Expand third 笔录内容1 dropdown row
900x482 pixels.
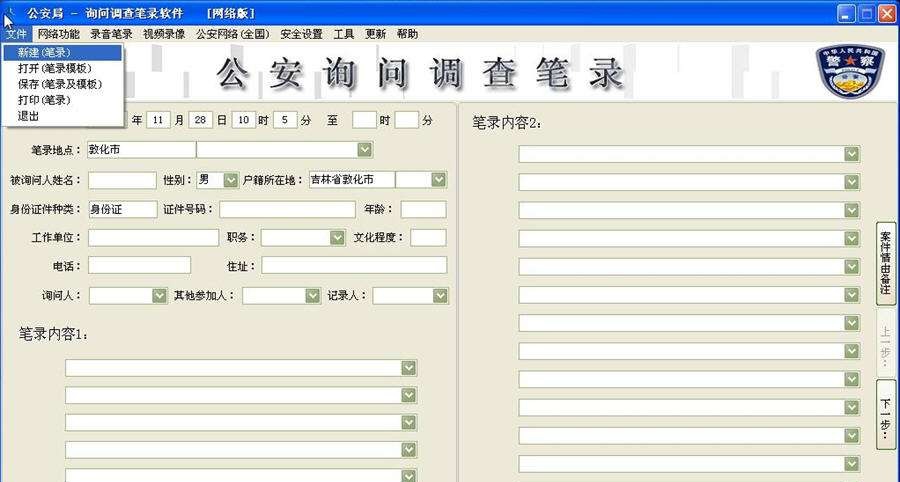pos(409,422)
